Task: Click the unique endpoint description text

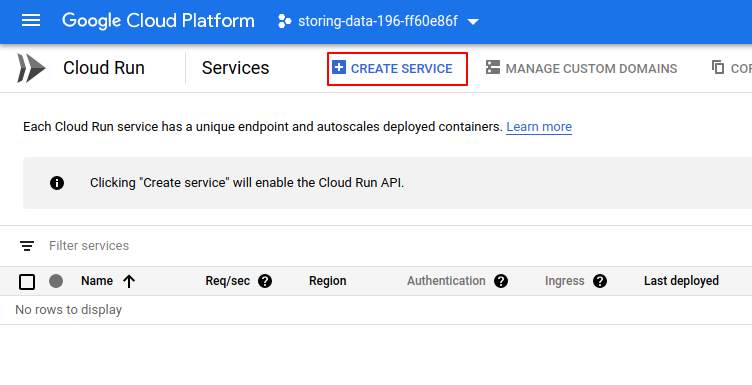Action: 262,127
